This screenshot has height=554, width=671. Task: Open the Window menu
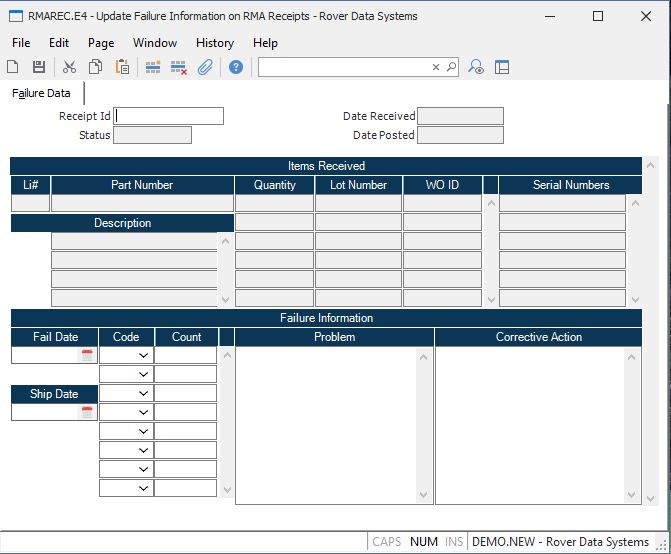tap(155, 43)
